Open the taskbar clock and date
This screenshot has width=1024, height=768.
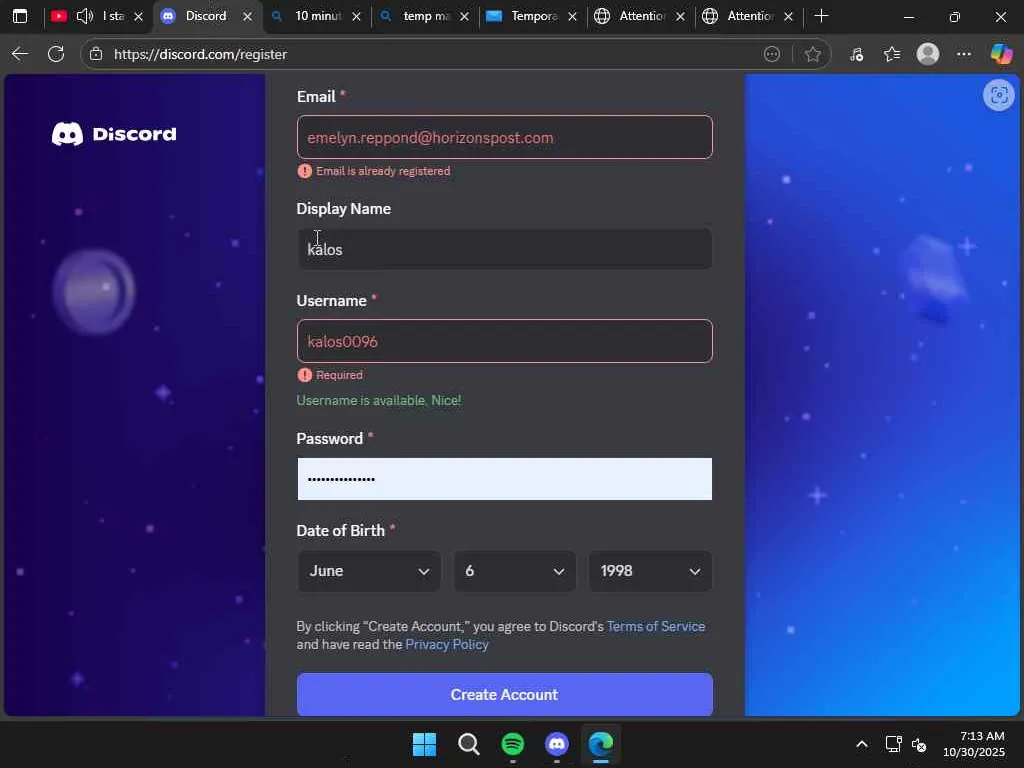(x=974, y=744)
